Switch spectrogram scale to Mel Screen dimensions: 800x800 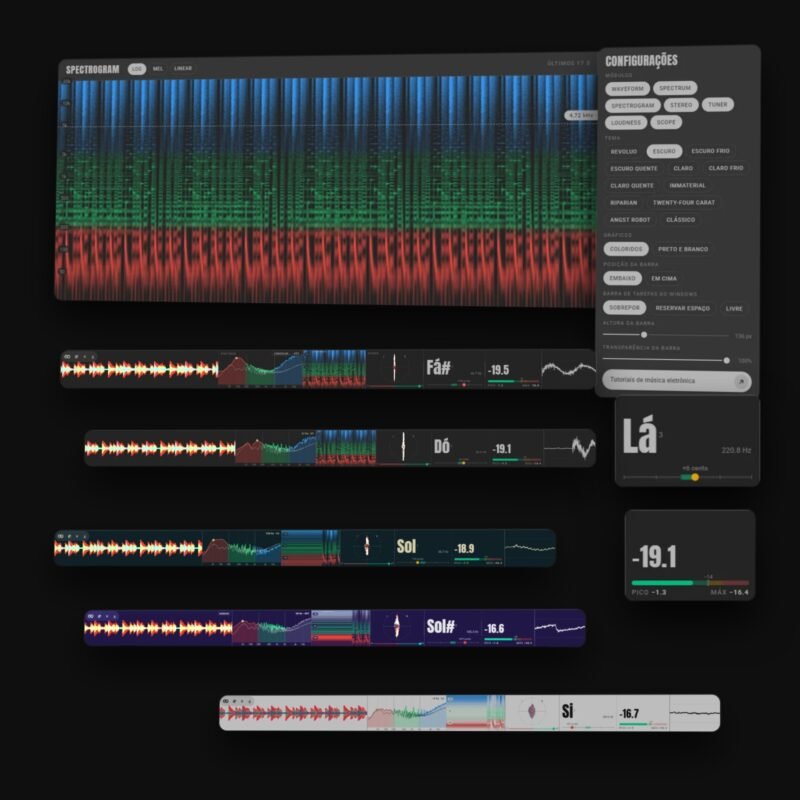[158, 69]
